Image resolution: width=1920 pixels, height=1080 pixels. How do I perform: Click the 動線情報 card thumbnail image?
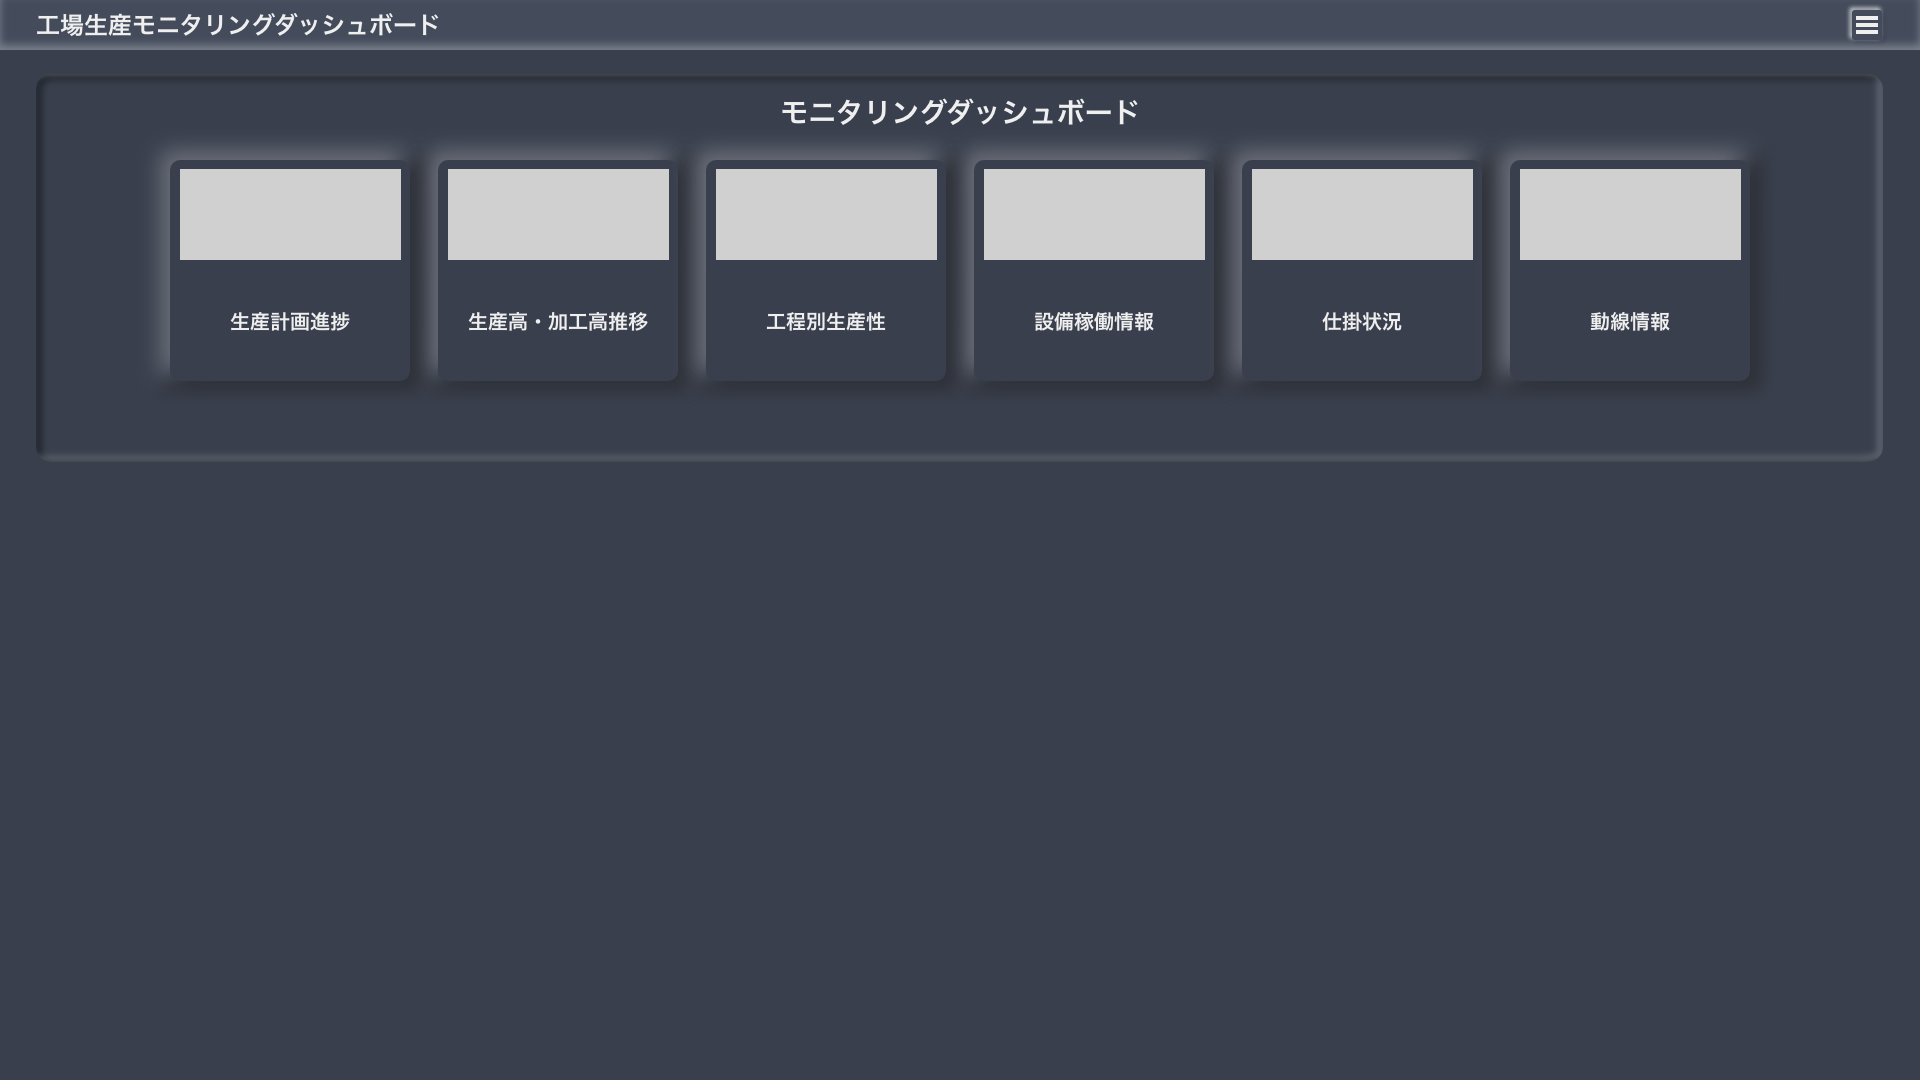click(x=1629, y=213)
